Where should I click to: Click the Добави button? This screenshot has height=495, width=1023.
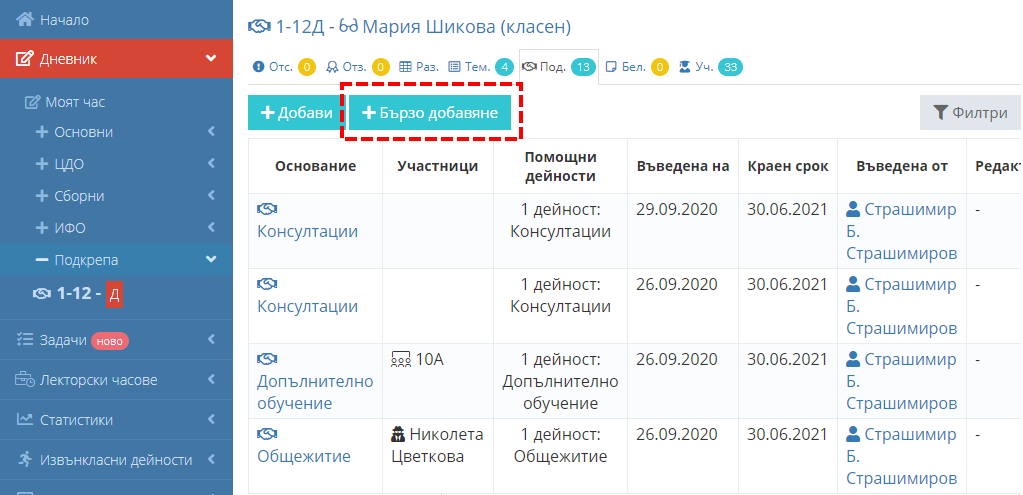click(x=296, y=113)
